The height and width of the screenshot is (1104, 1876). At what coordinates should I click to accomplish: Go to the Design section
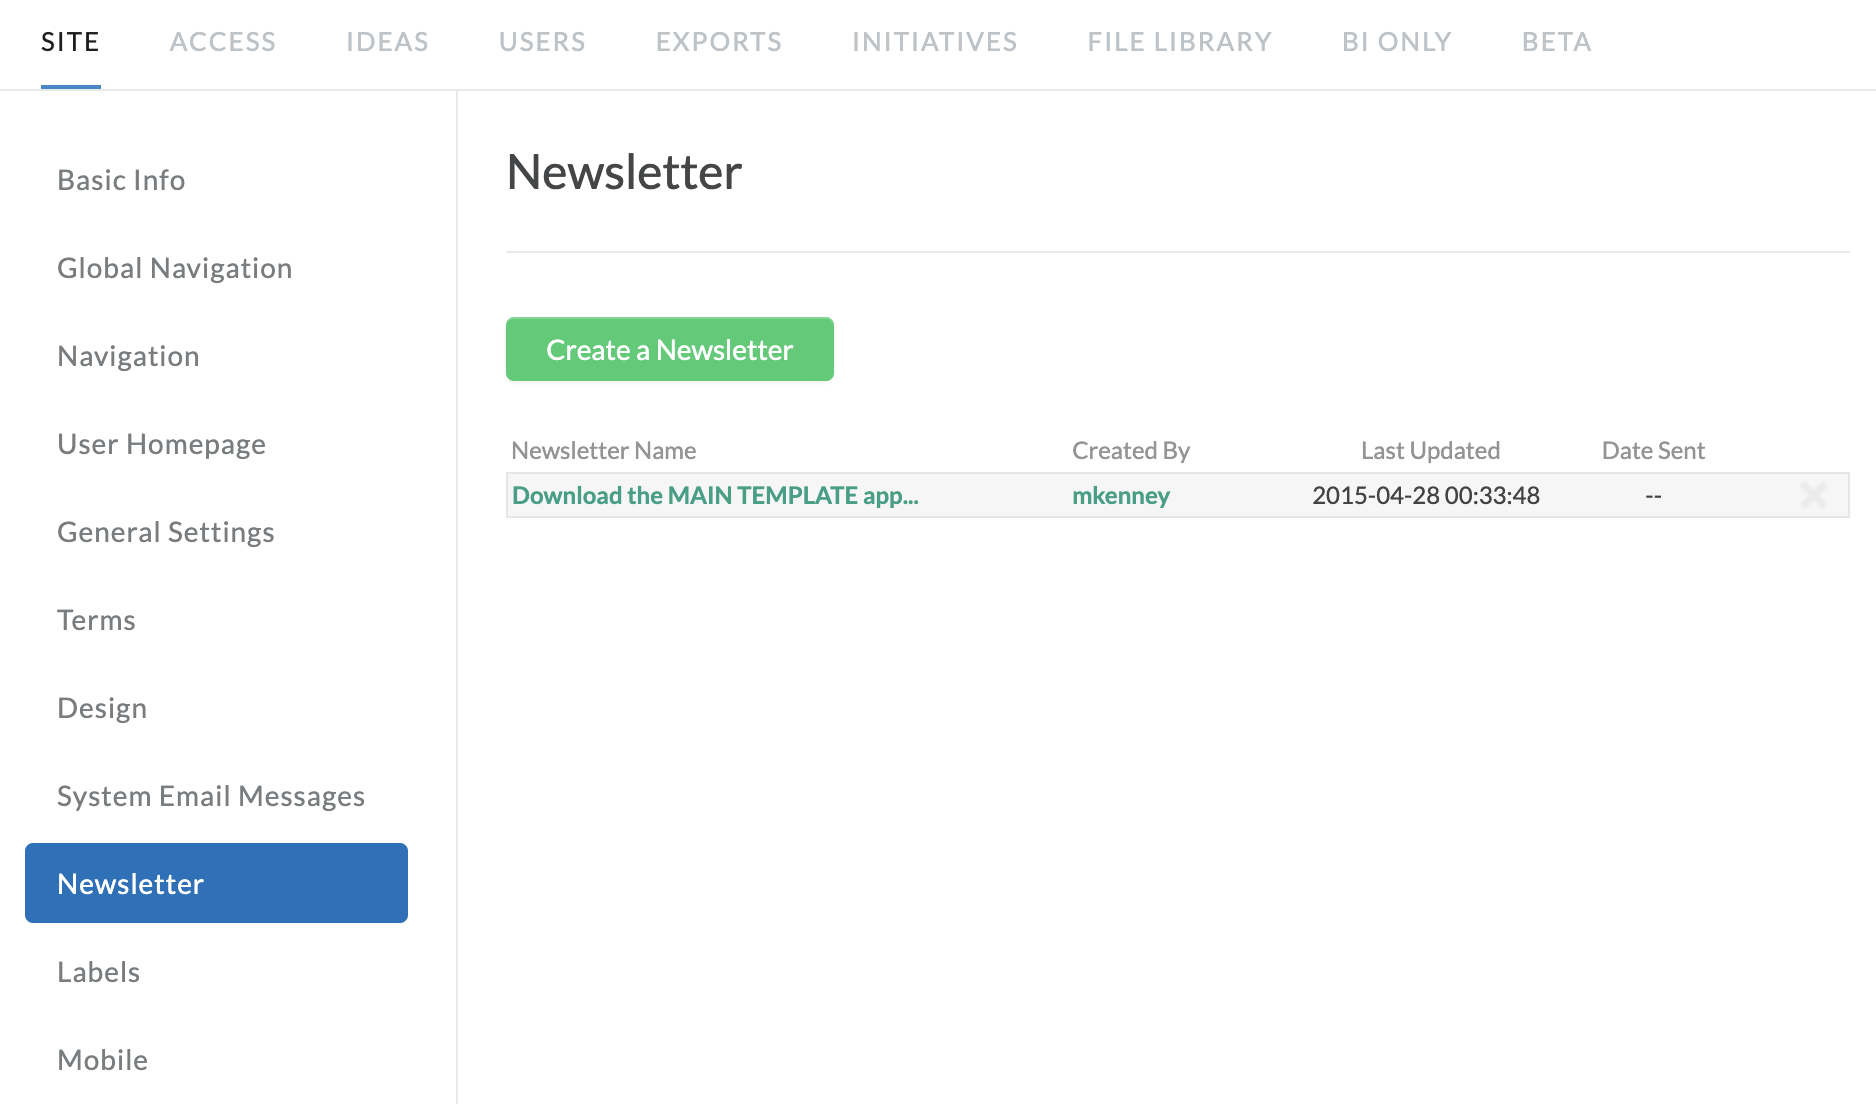click(x=102, y=708)
